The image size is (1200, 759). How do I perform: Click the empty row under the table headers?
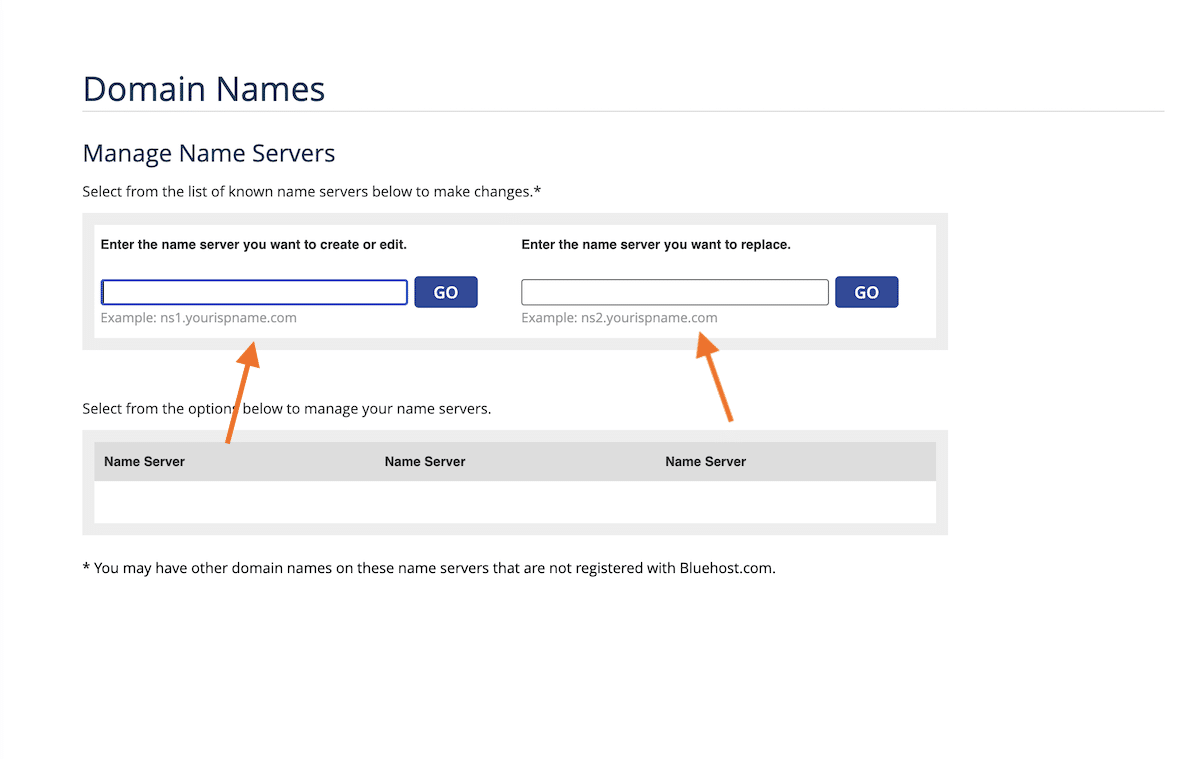[515, 501]
